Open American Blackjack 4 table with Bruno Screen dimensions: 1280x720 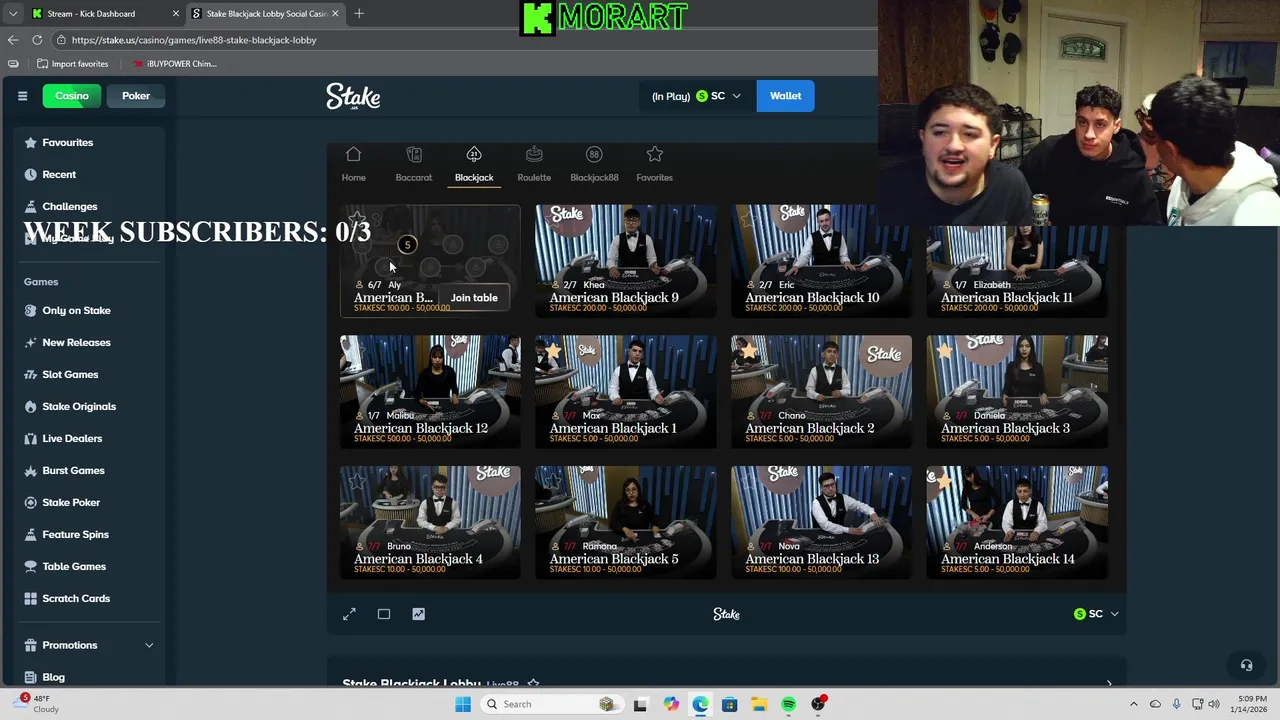430,522
